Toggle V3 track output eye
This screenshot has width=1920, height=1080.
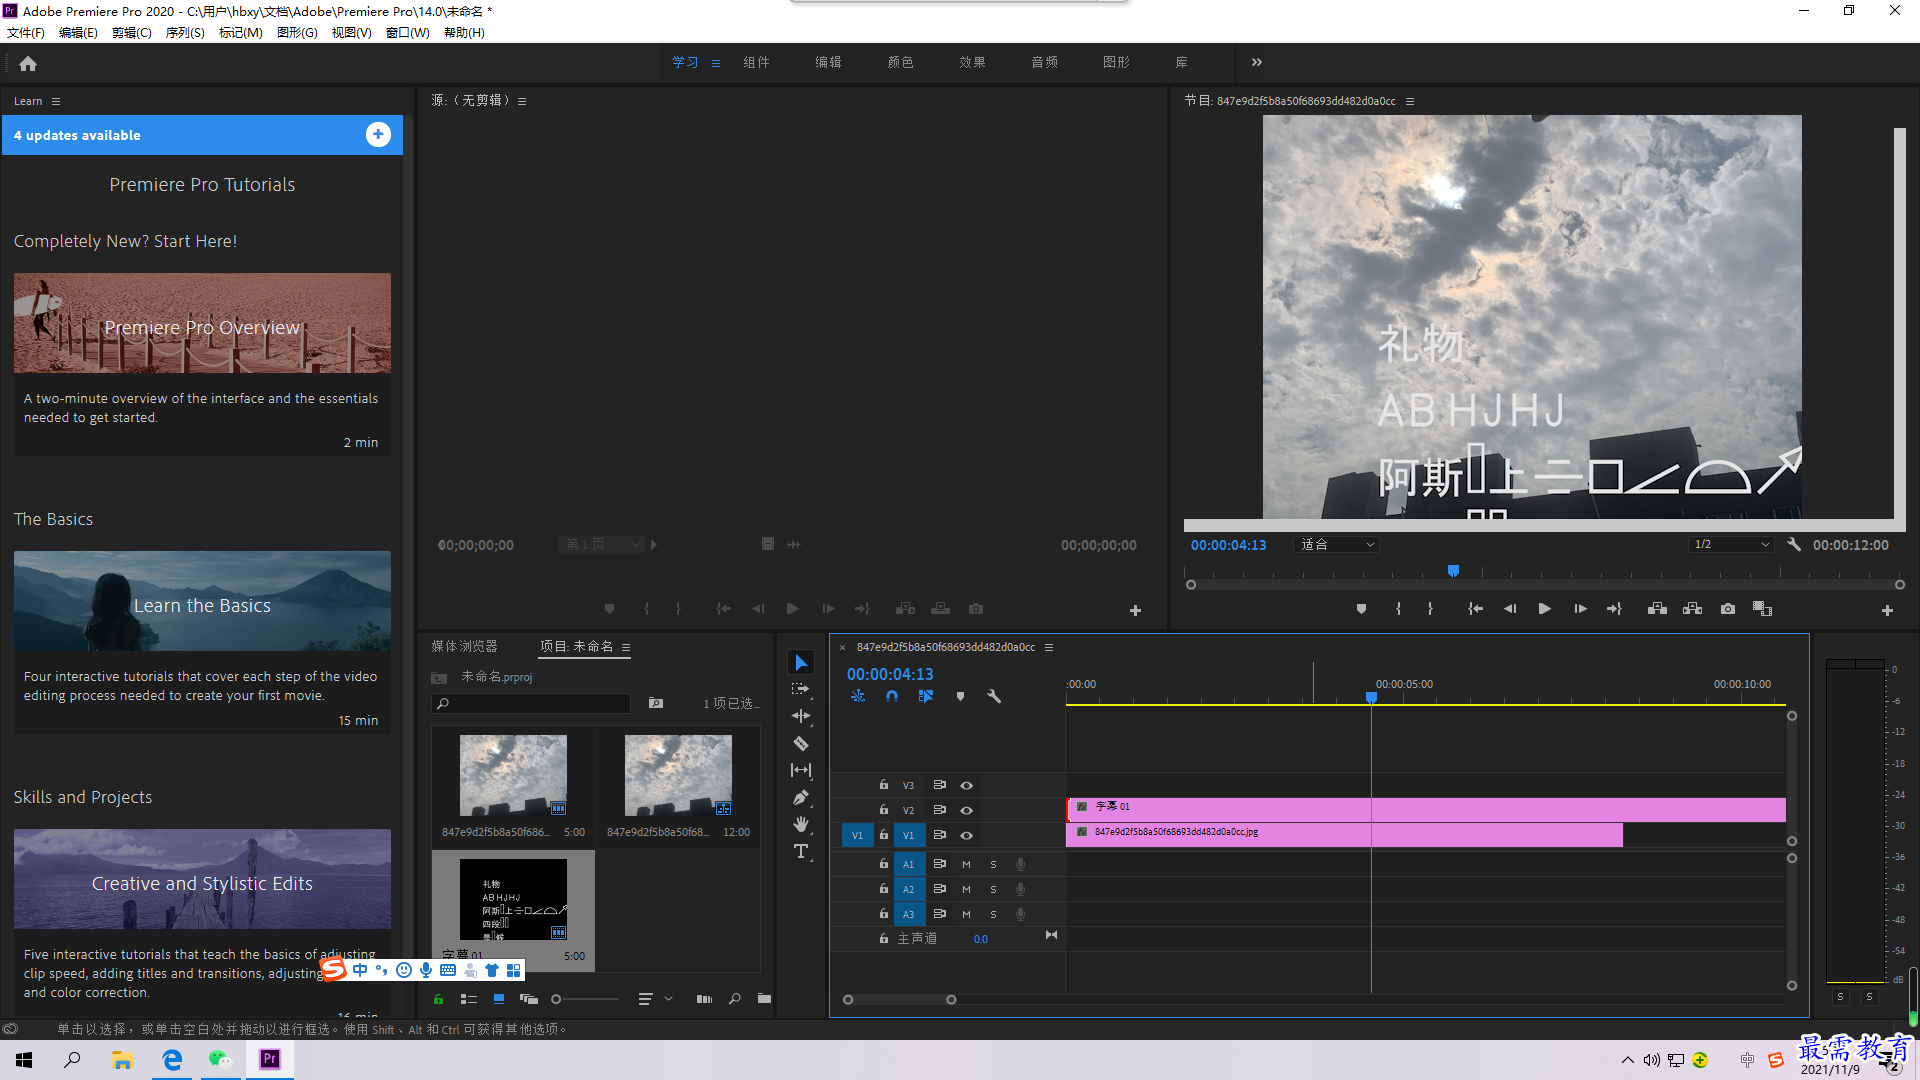[x=966, y=786]
